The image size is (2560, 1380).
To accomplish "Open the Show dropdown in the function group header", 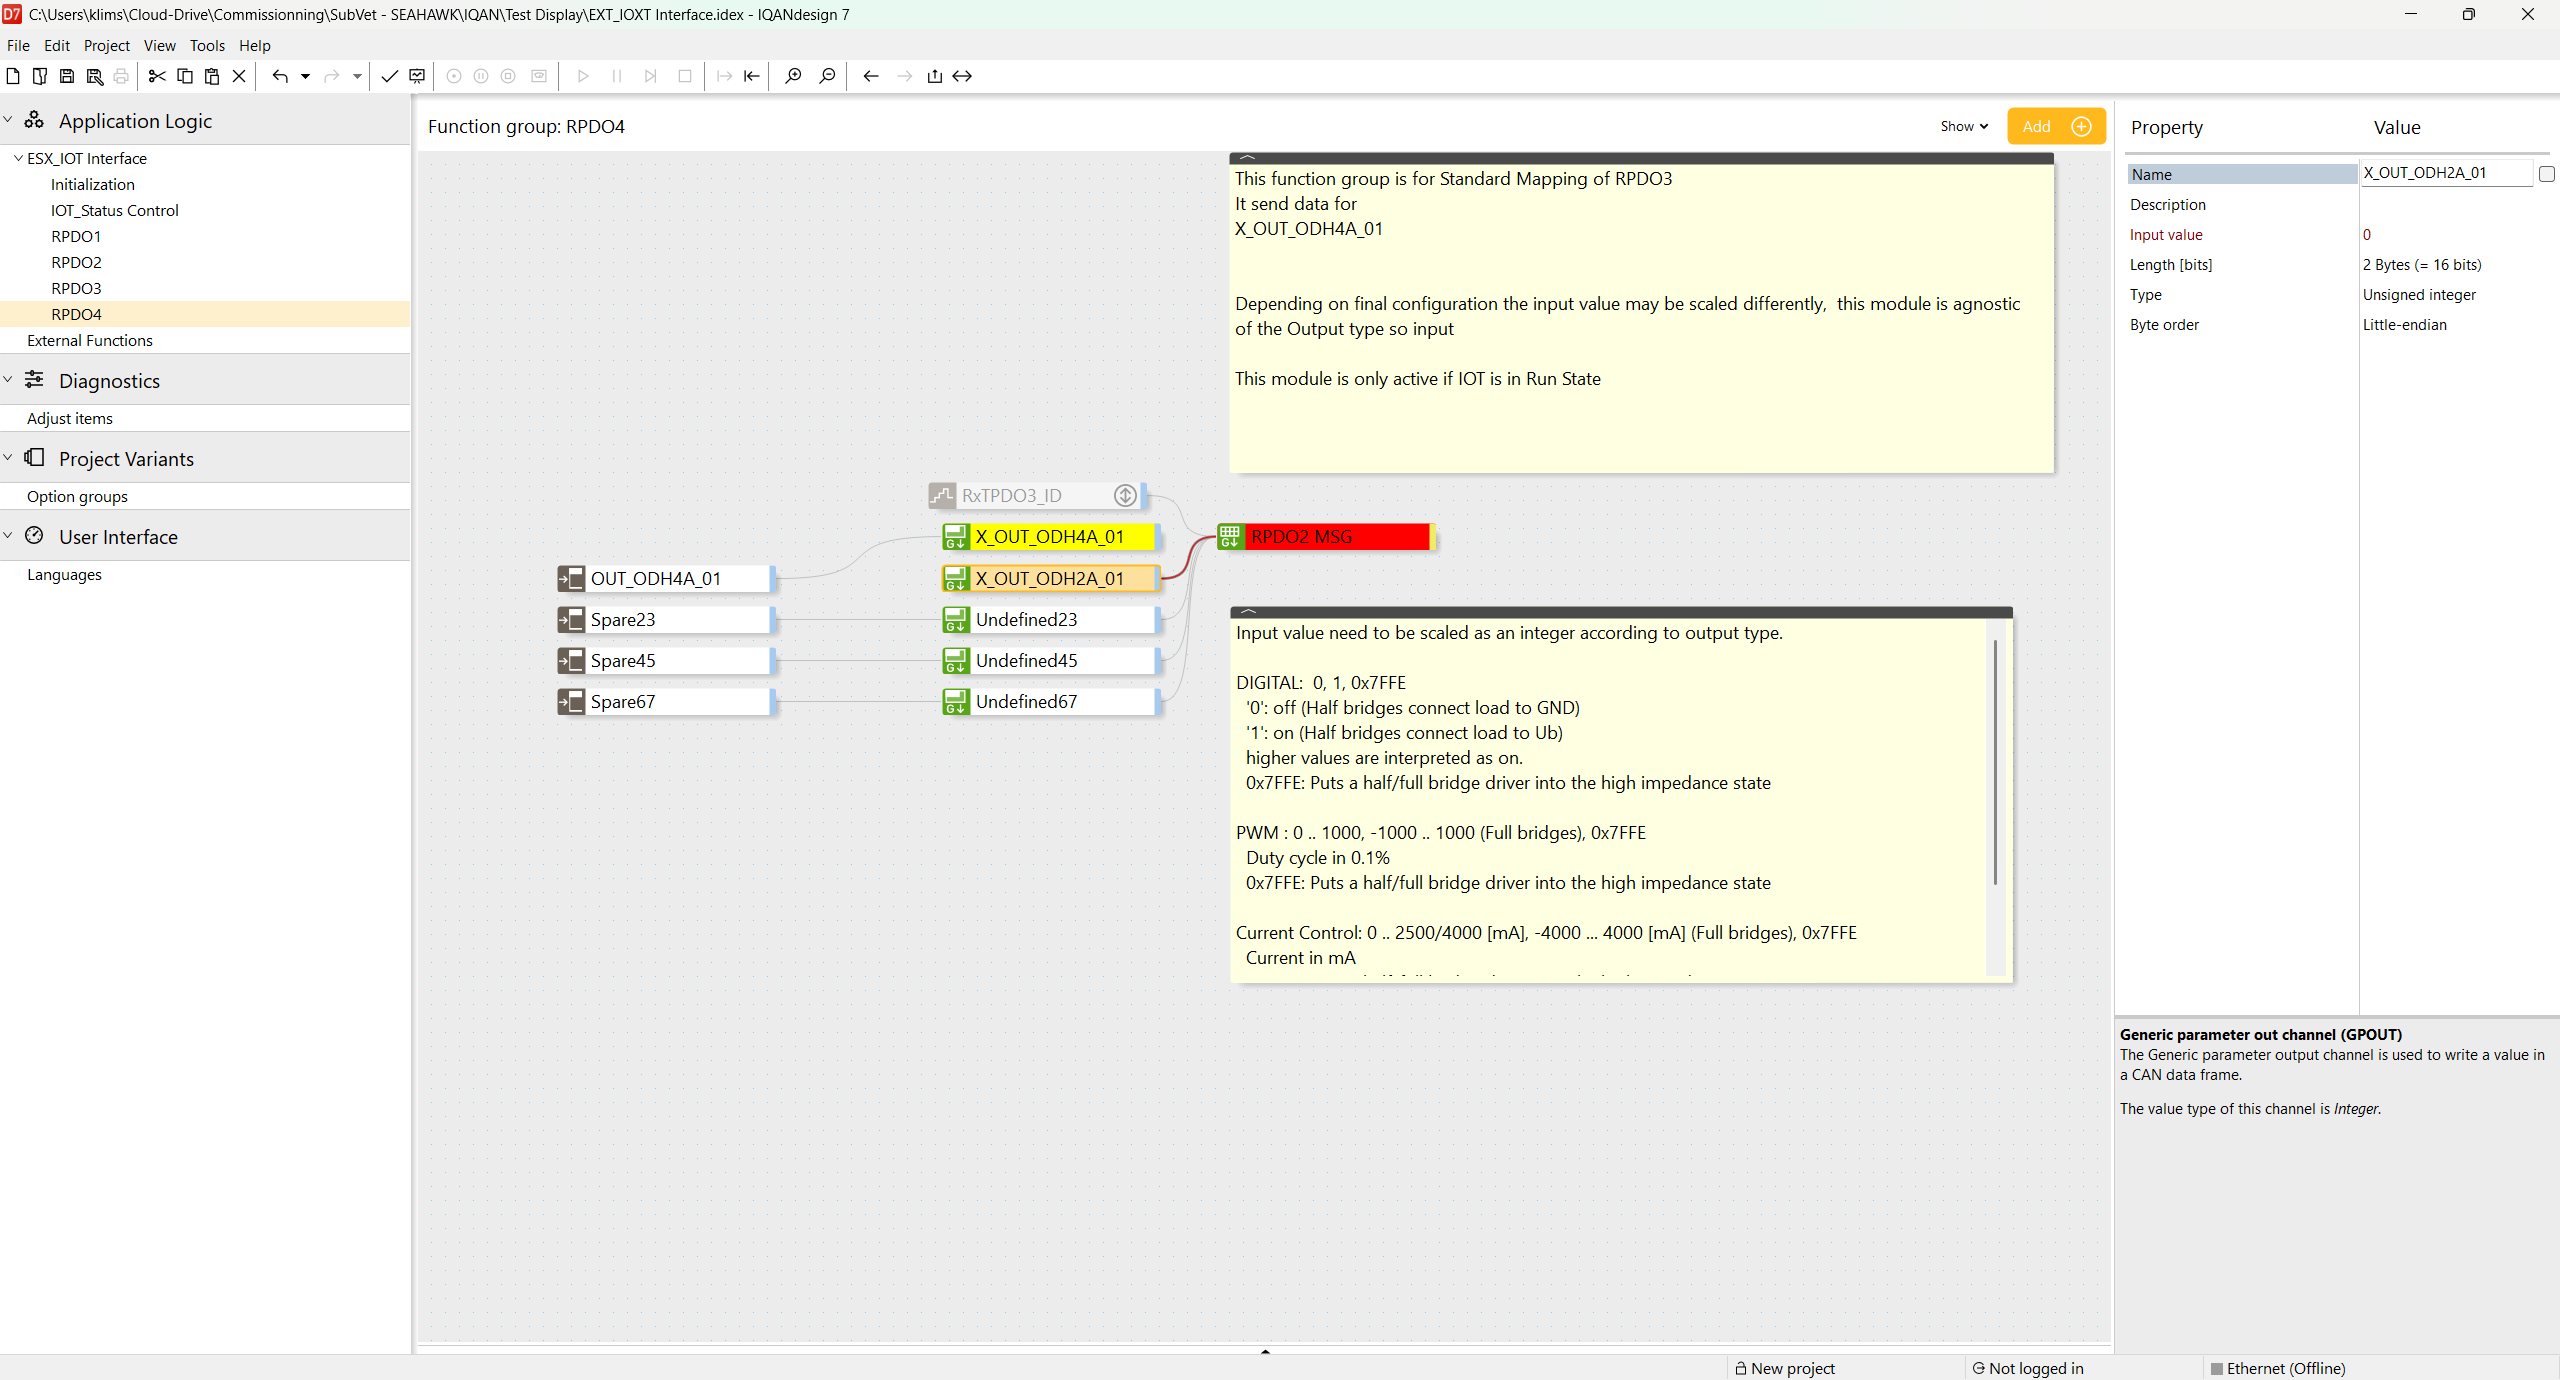I will pyautogui.click(x=1964, y=126).
